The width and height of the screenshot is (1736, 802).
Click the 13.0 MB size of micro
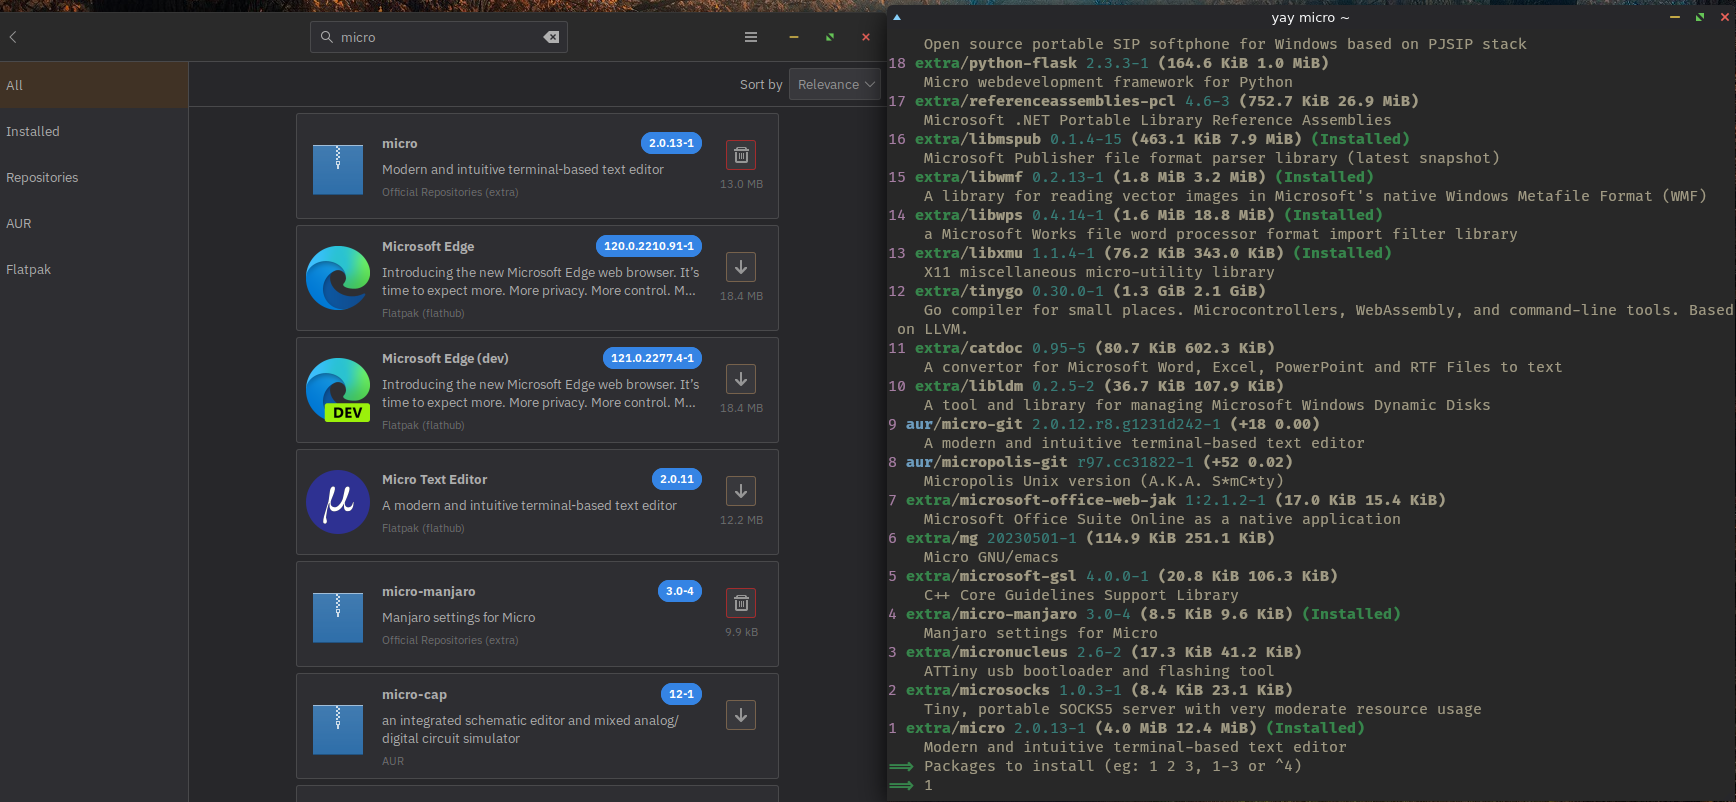(741, 184)
